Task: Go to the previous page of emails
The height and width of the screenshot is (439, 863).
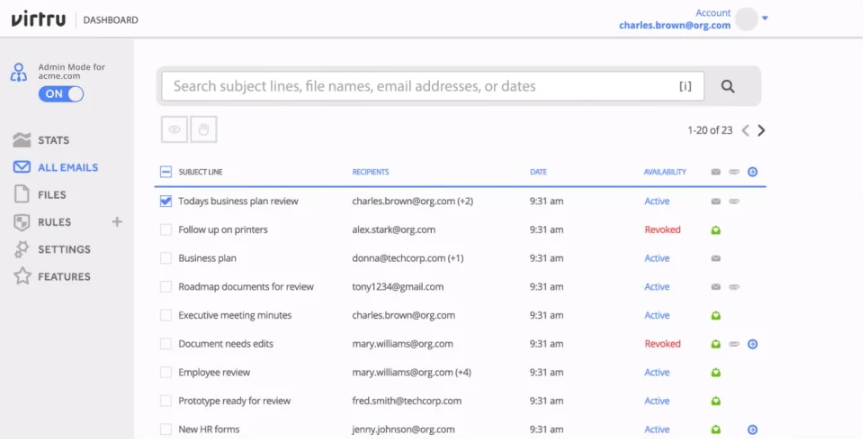Action: pos(745,130)
